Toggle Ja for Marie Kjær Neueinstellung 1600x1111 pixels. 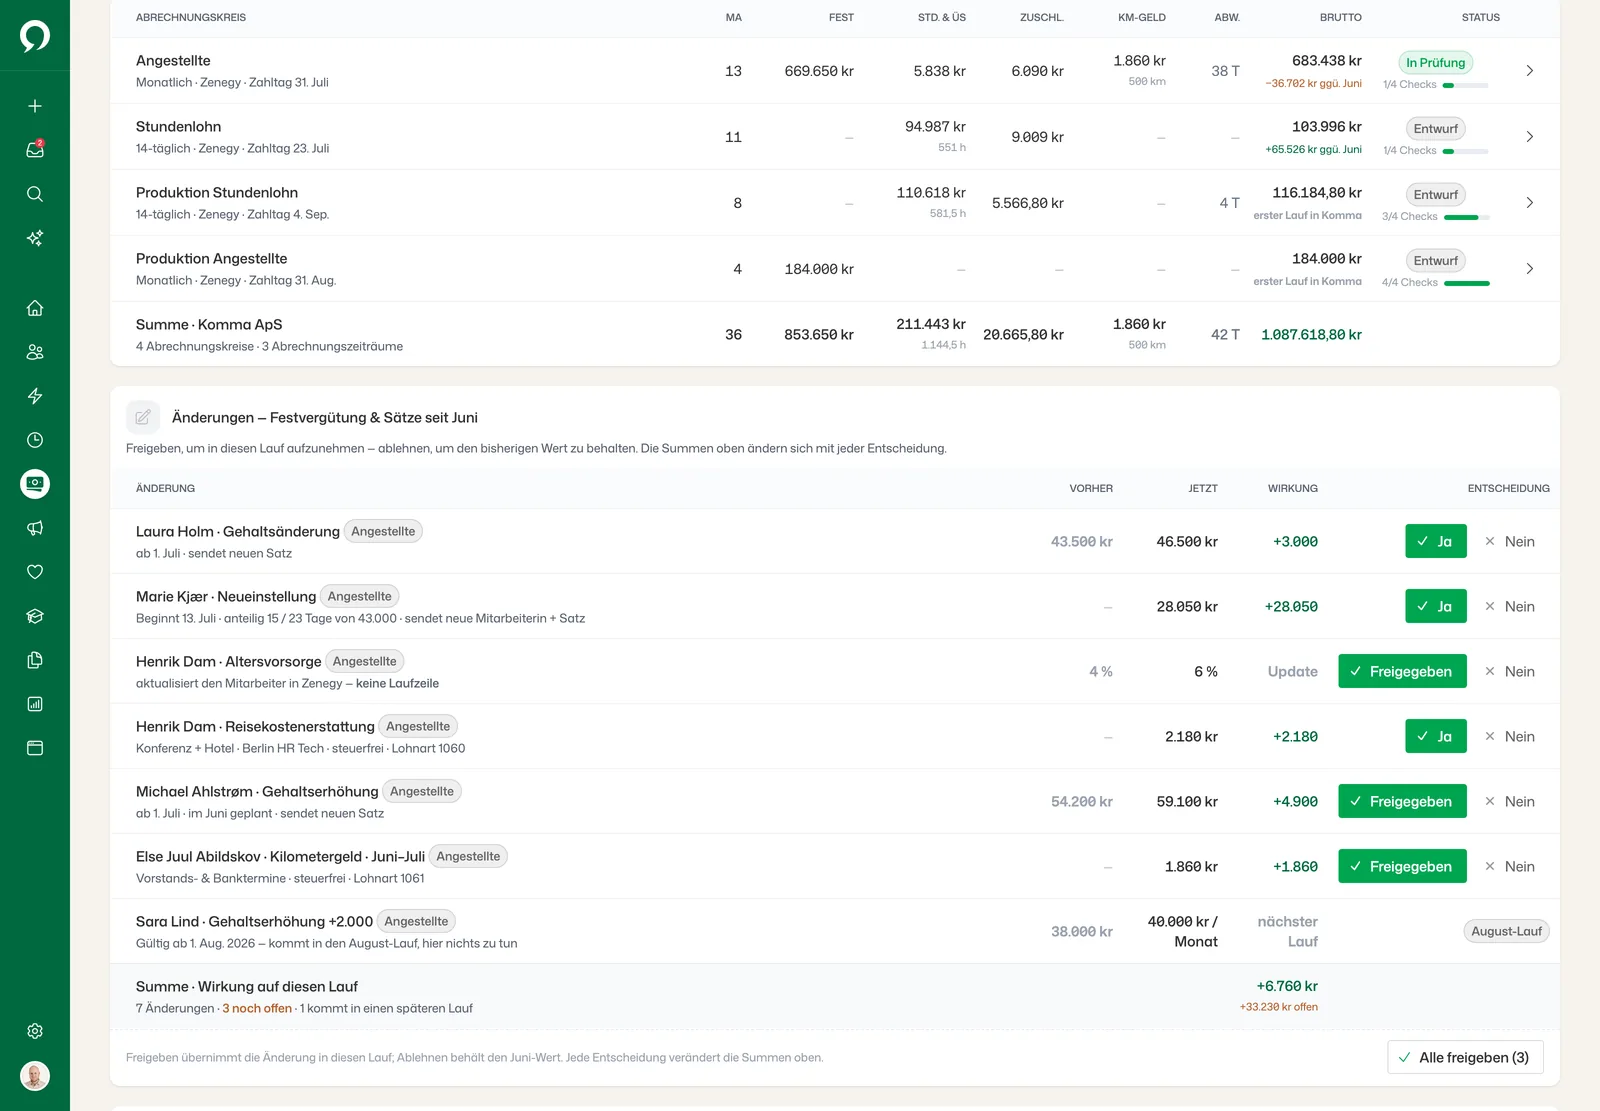click(x=1435, y=606)
